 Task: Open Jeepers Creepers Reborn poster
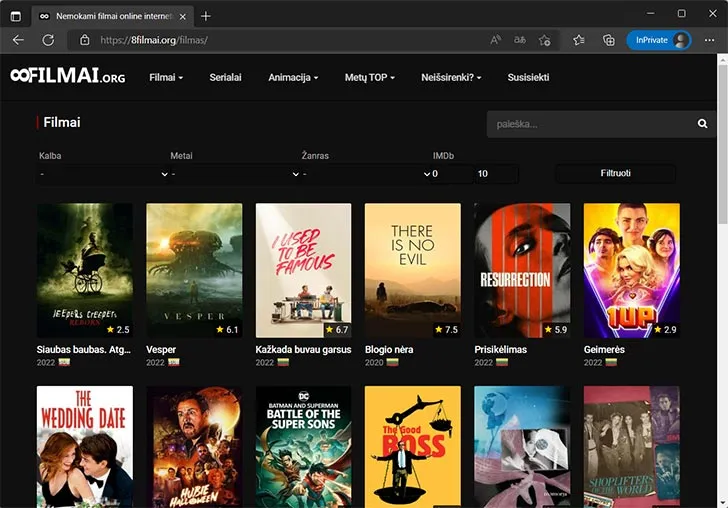point(85,270)
